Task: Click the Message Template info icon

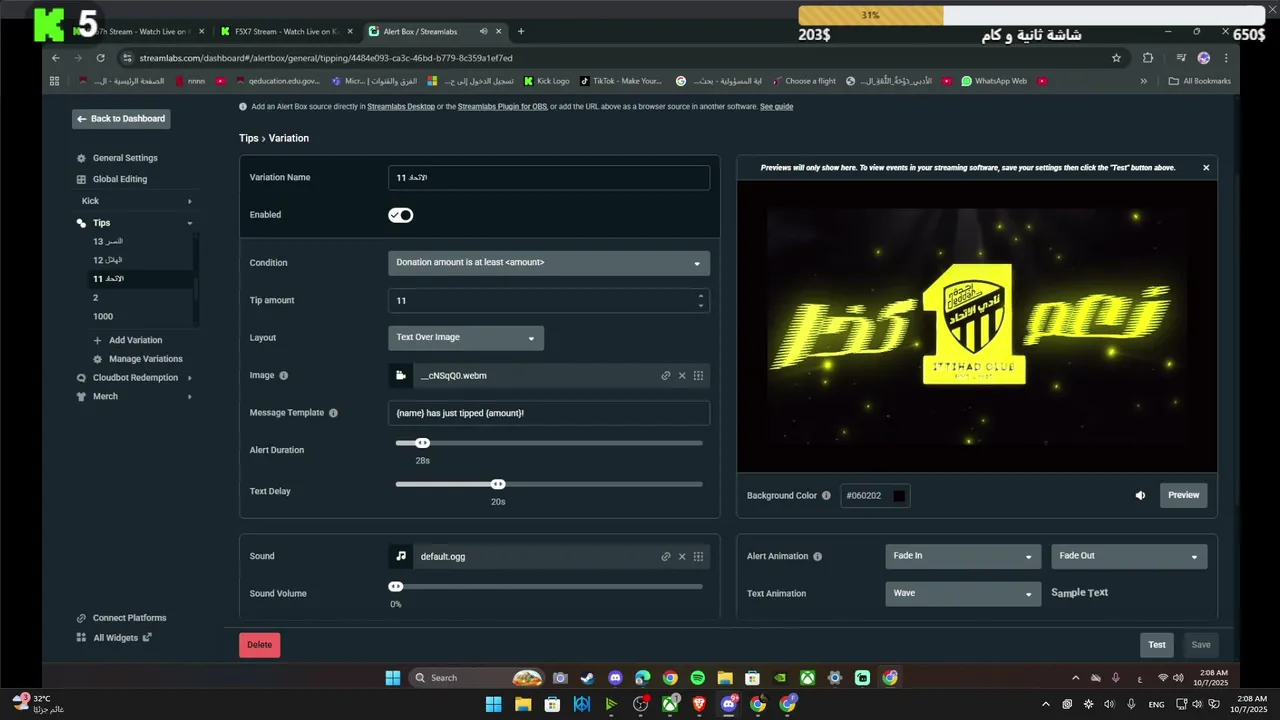Action: (x=333, y=413)
